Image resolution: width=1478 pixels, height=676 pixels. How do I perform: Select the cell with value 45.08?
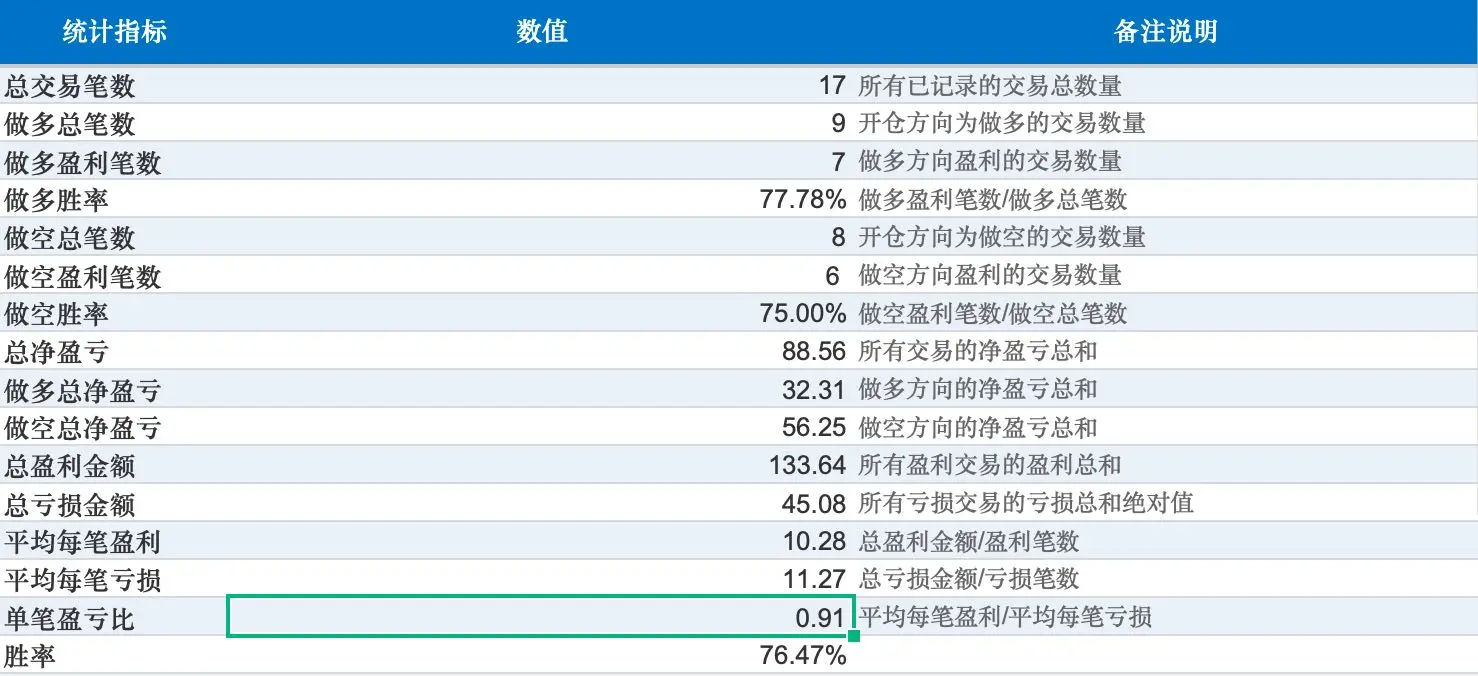click(541, 504)
